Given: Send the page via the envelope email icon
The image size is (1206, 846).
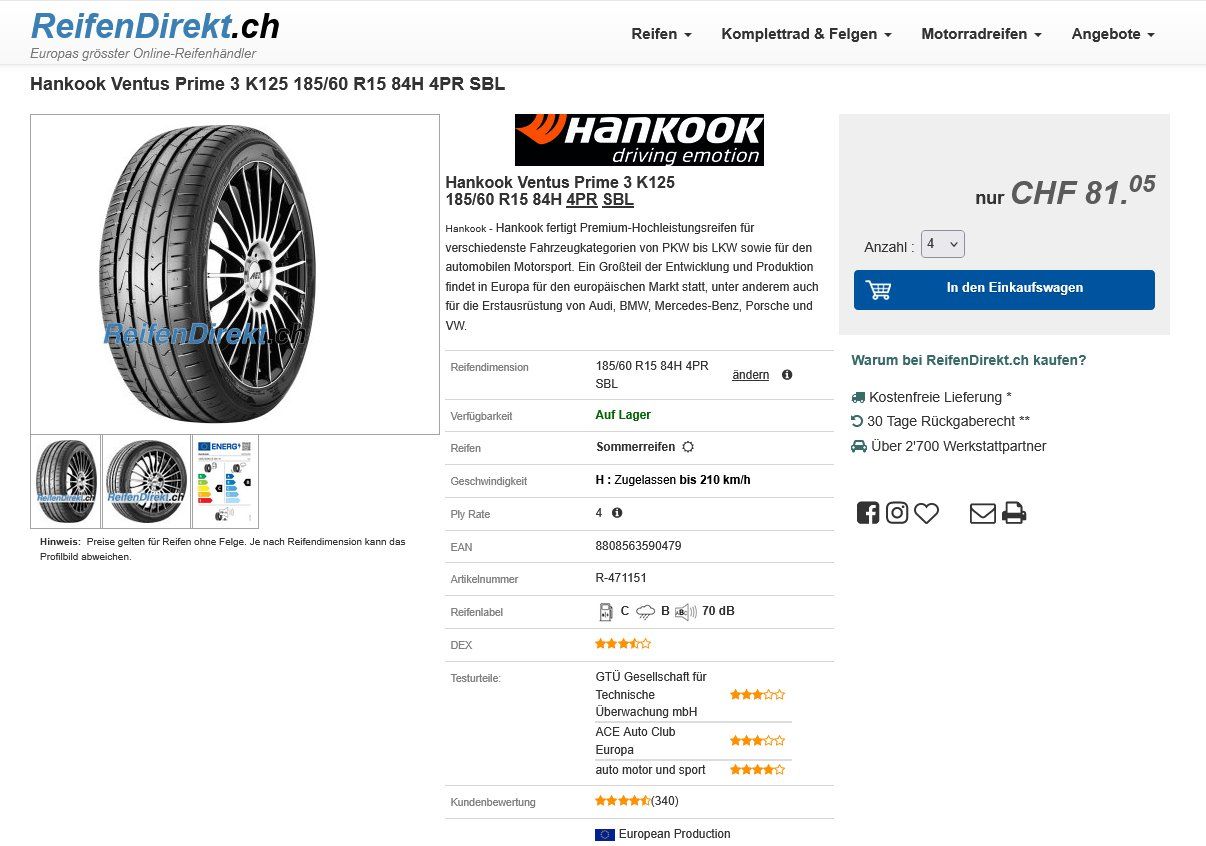Looking at the screenshot, I should pos(983,513).
